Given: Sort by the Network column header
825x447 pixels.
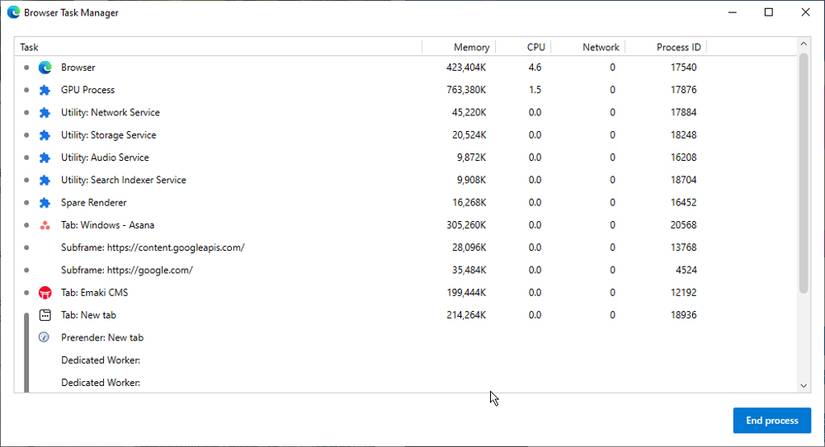Looking at the screenshot, I should 600,47.
